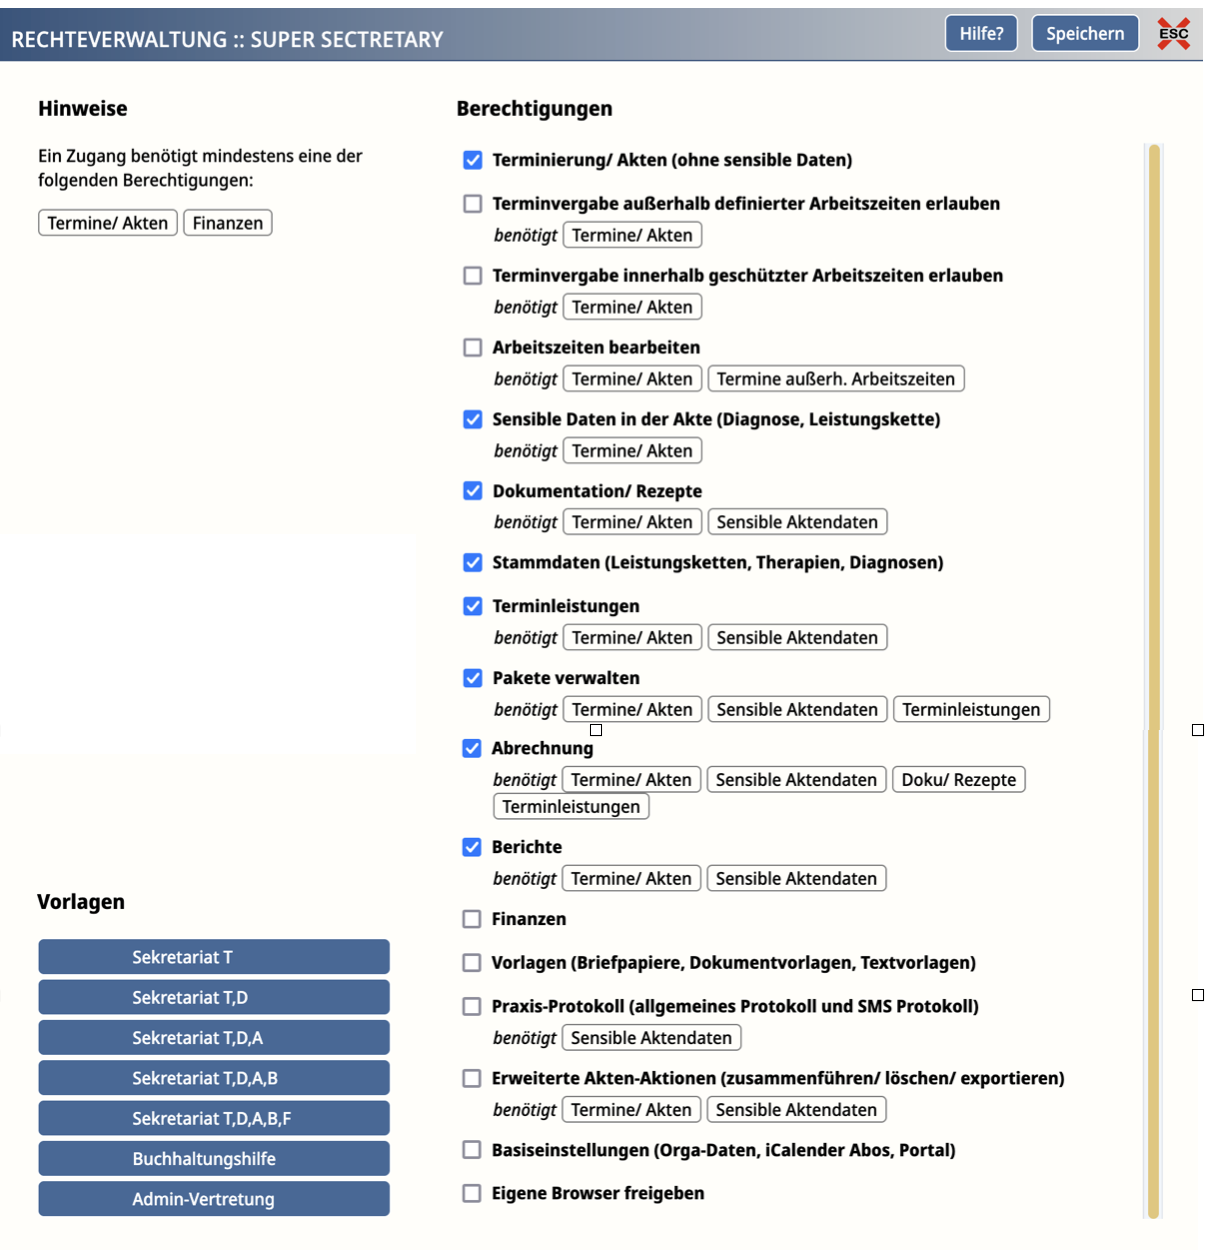Apply the Sekretariat T,D,A,B,F template
This screenshot has height=1250, width=1206.
click(214, 1118)
